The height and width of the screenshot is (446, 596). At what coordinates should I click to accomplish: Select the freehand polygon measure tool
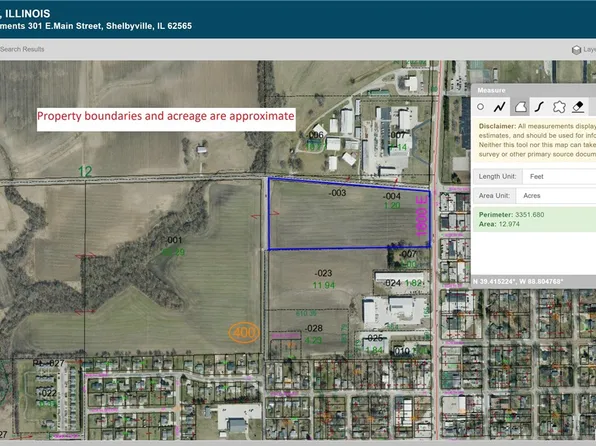(x=559, y=107)
